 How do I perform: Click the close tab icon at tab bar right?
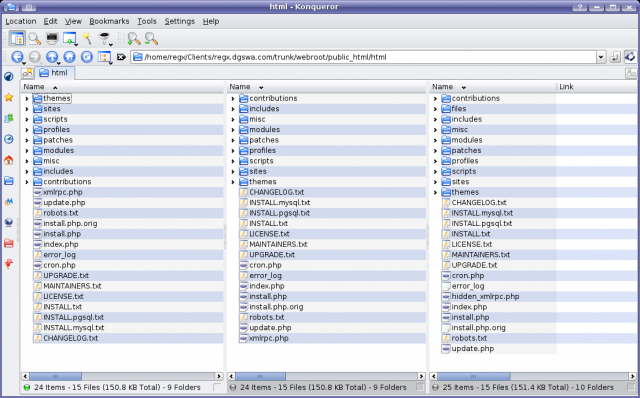pyautogui.click(x=631, y=73)
